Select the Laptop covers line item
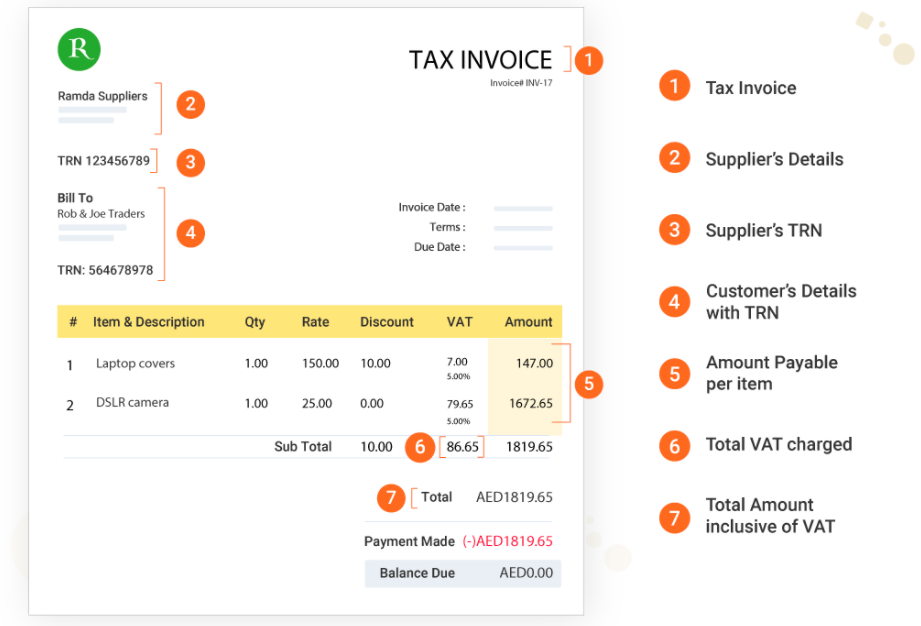This screenshot has height=626, width=921. pyautogui.click(x=135, y=364)
